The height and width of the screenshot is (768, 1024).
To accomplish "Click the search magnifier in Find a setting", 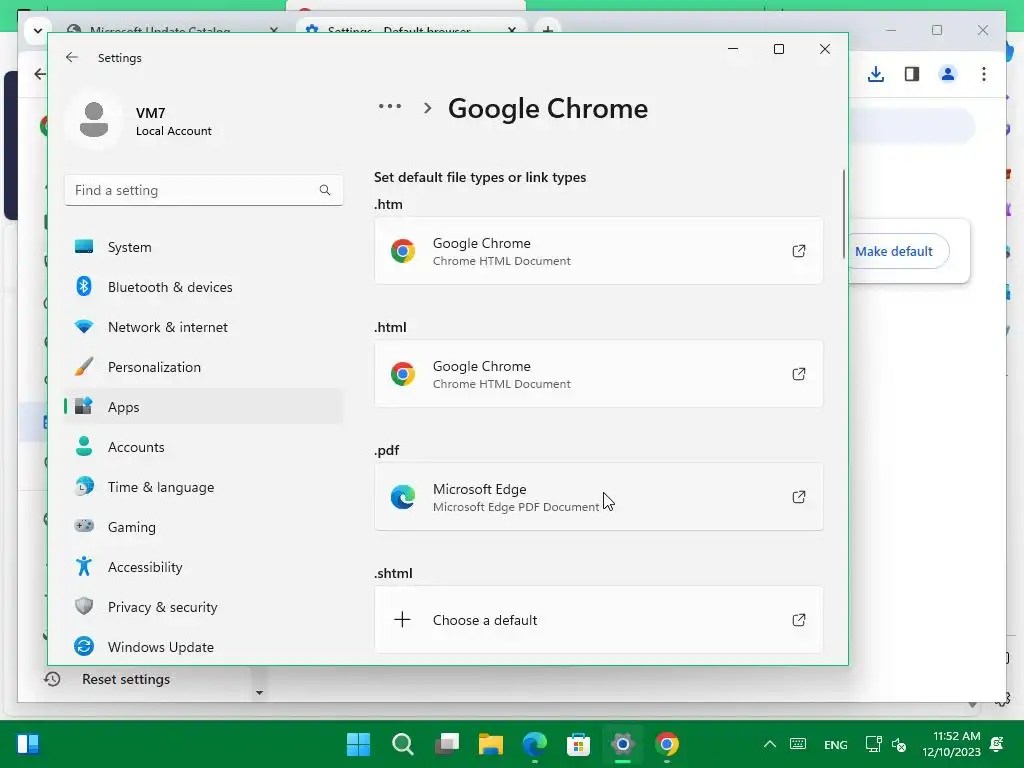I will point(325,190).
